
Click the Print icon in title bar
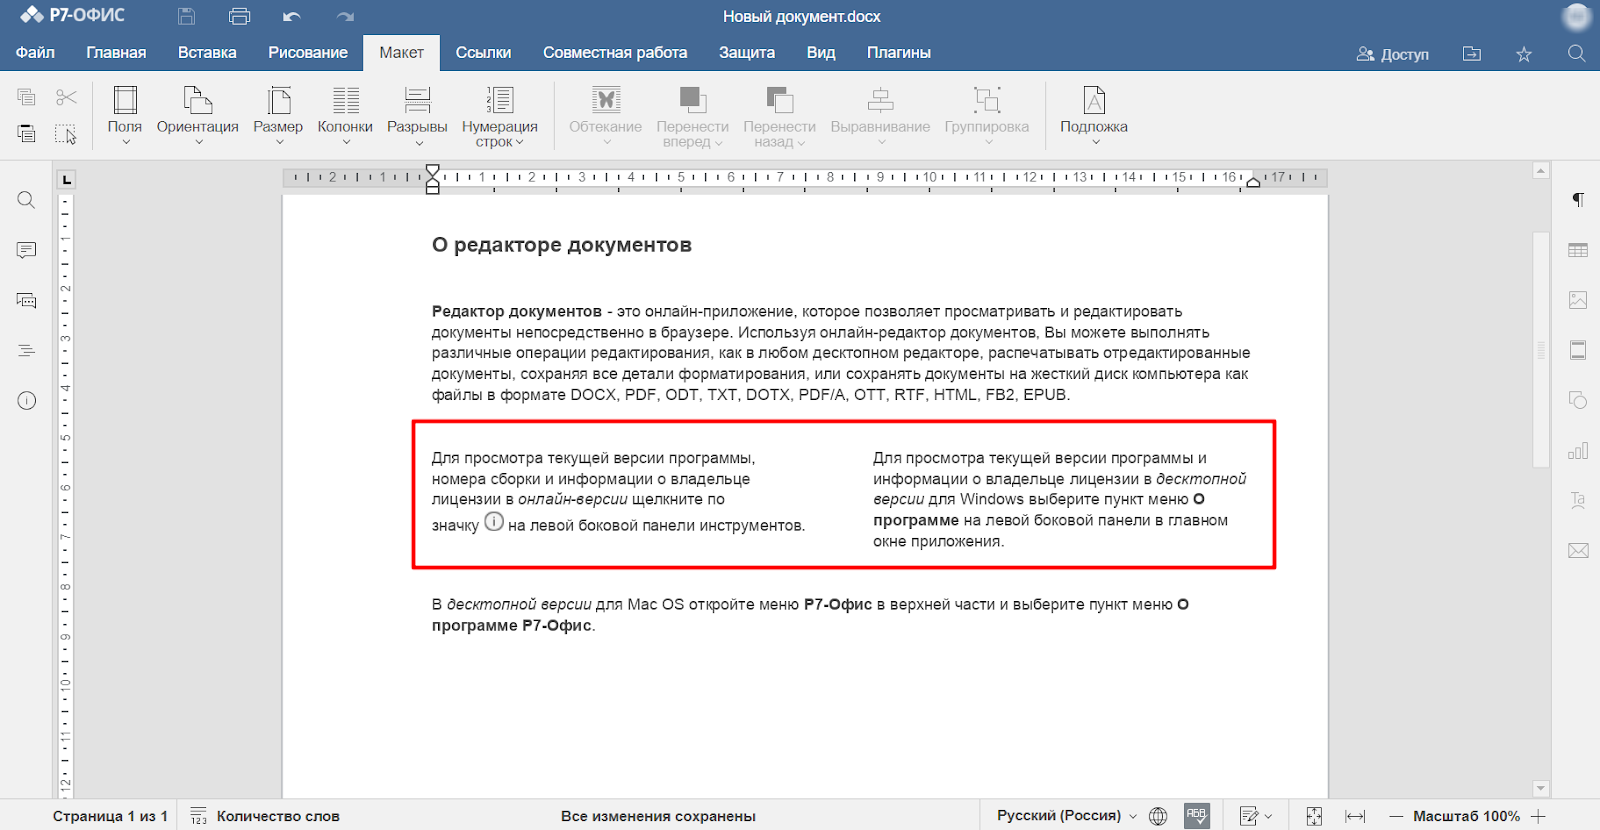[239, 16]
